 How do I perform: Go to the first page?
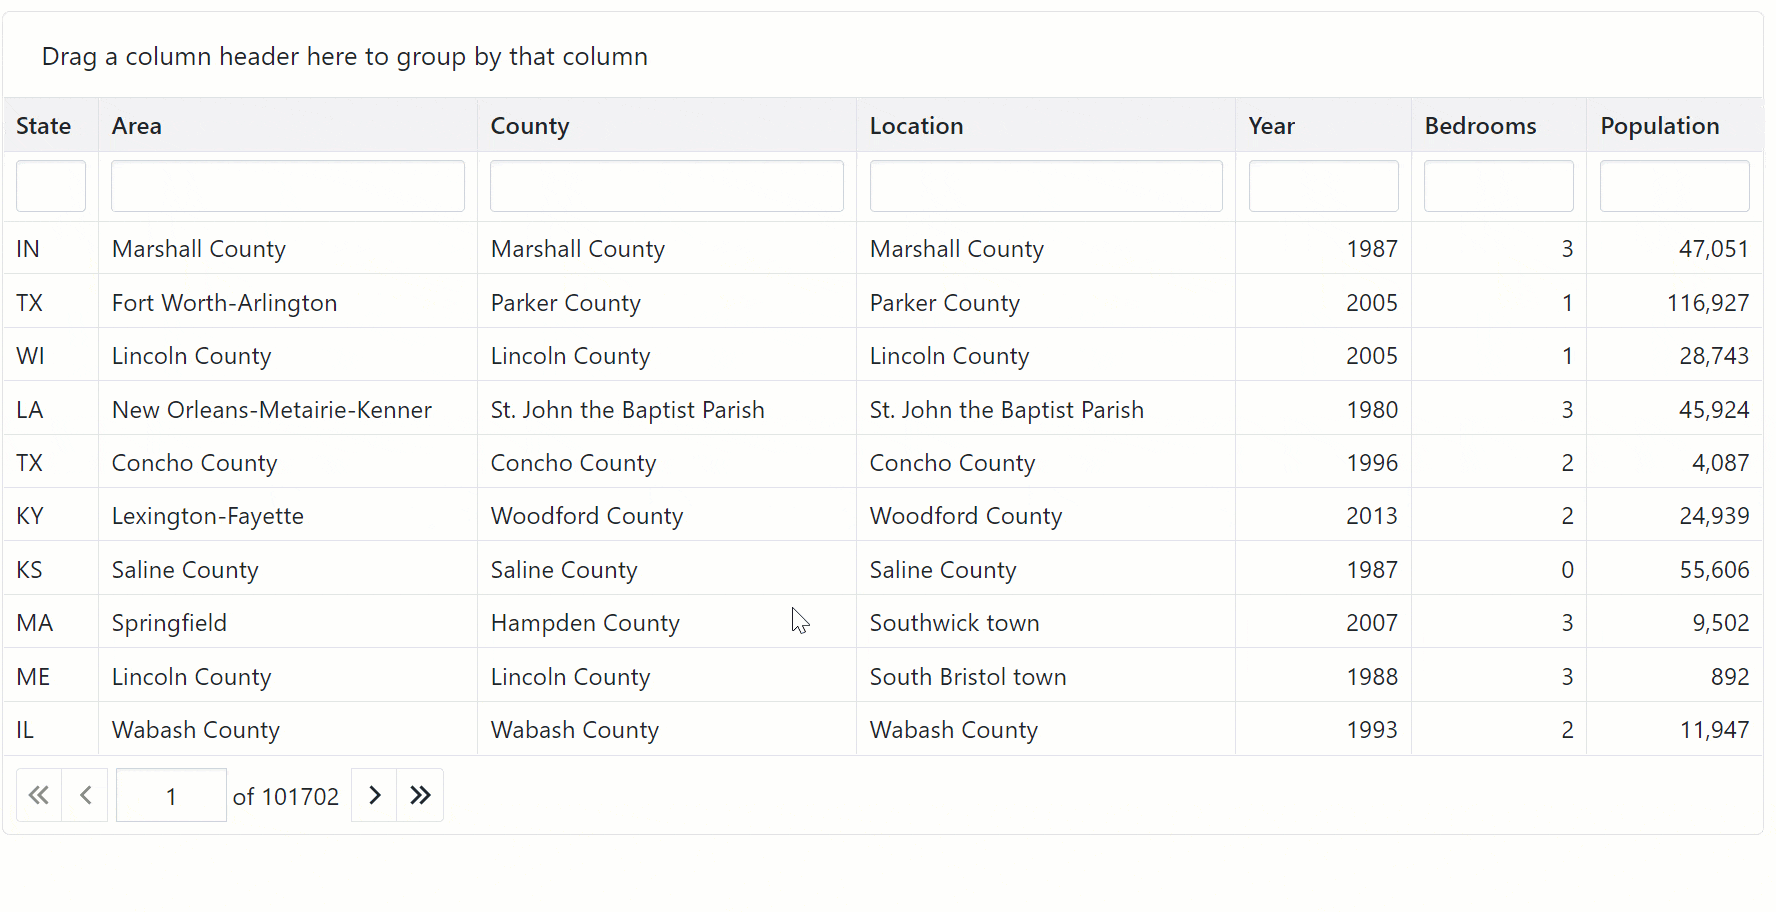pos(39,795)
